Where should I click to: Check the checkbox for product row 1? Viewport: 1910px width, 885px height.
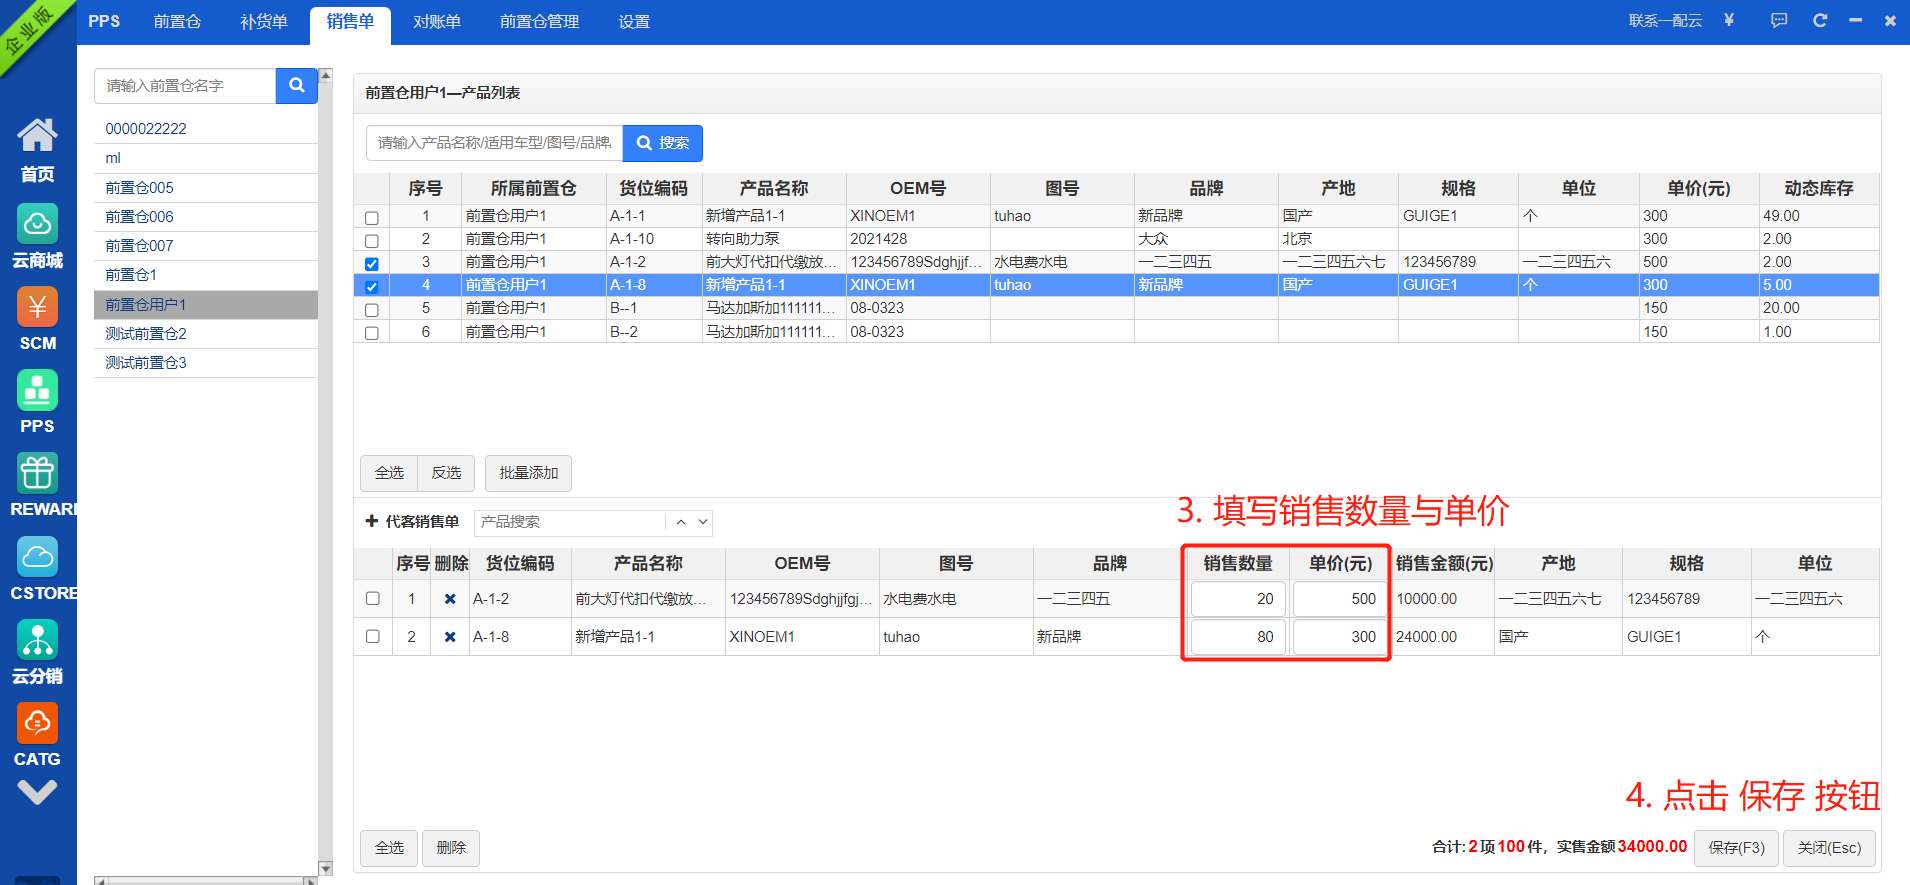(x=372, y=217)
